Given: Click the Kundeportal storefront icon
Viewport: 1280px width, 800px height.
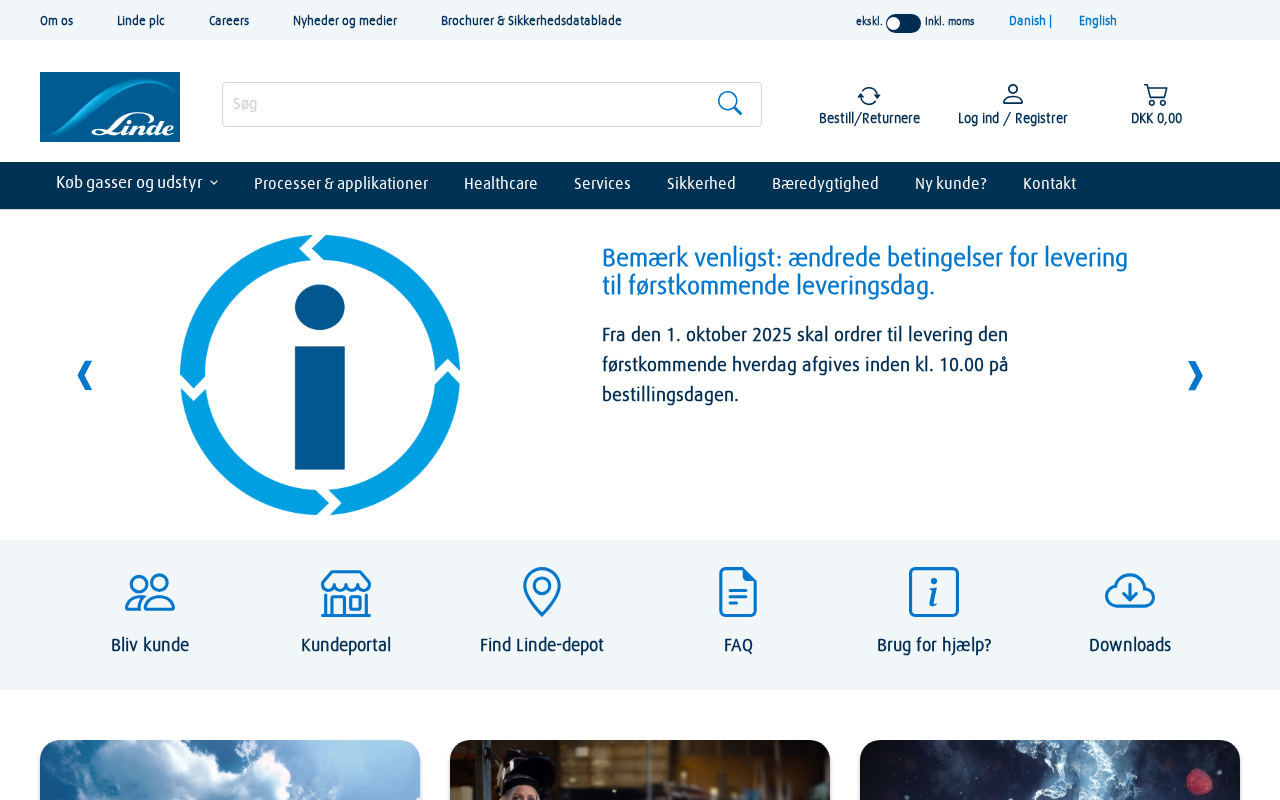Looking at the screenshot, I should [x=346, y=592].
